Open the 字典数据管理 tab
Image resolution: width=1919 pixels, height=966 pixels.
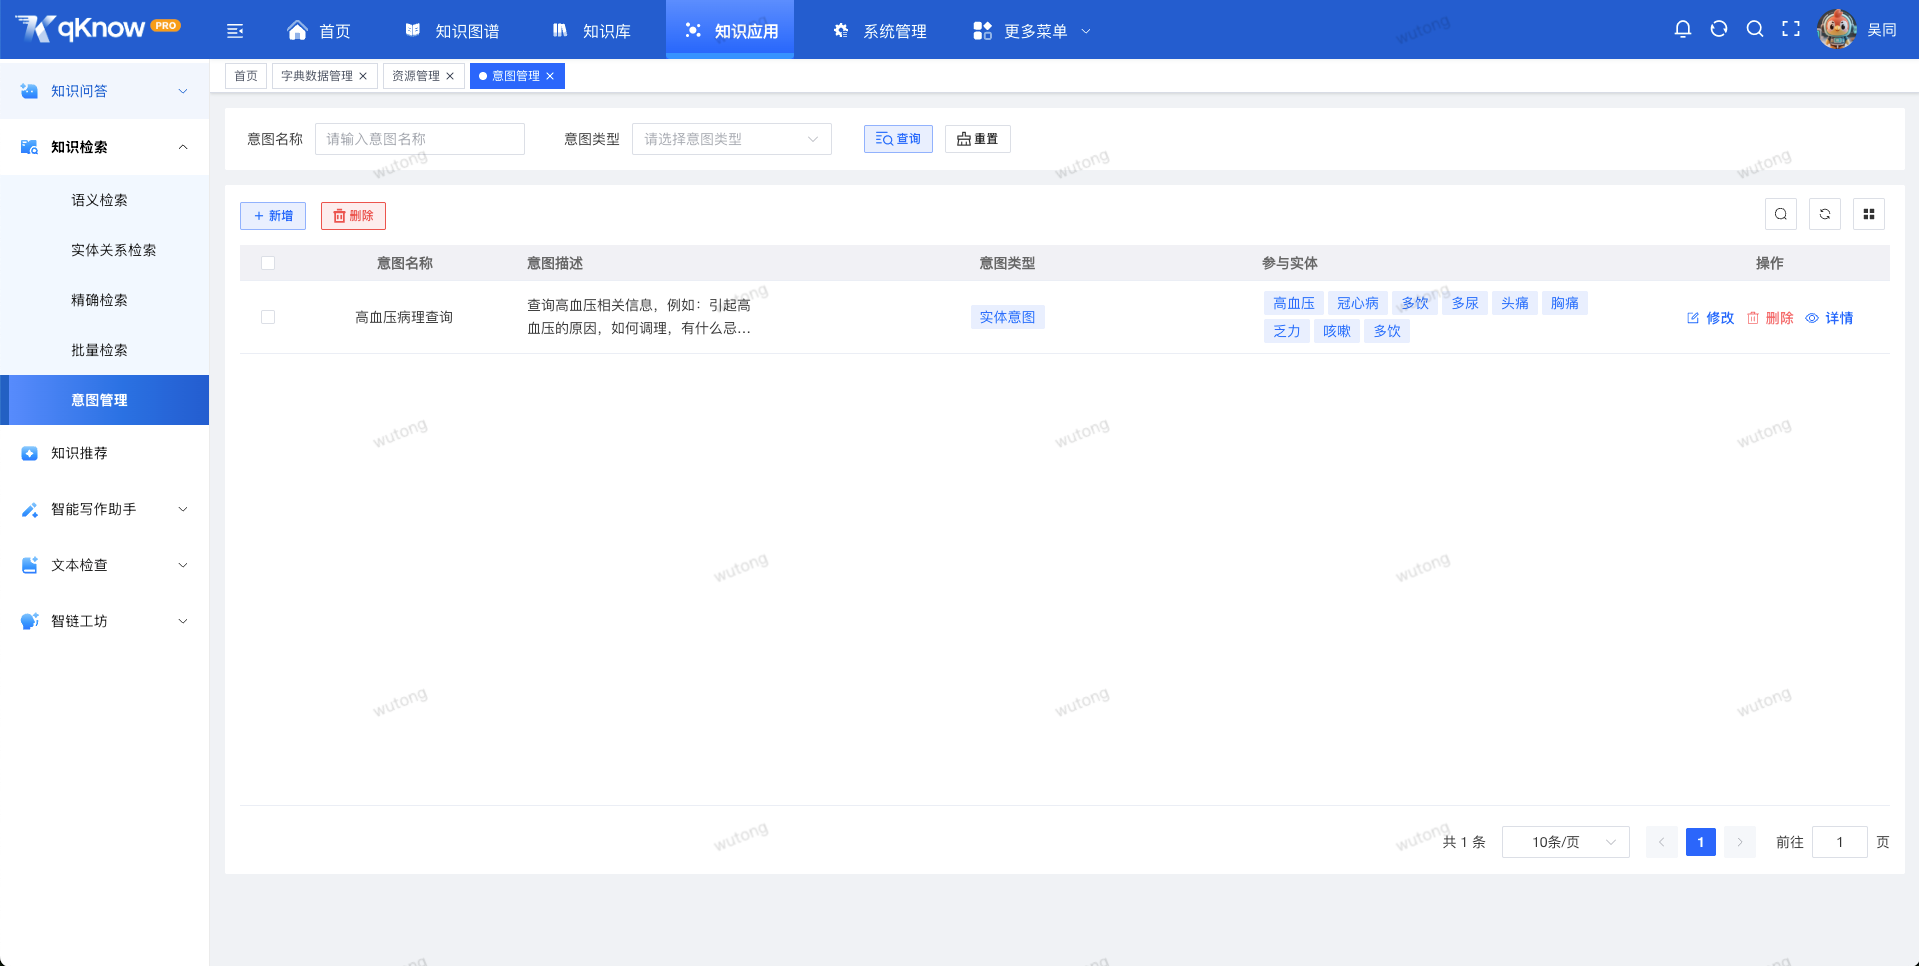point(317,75)
